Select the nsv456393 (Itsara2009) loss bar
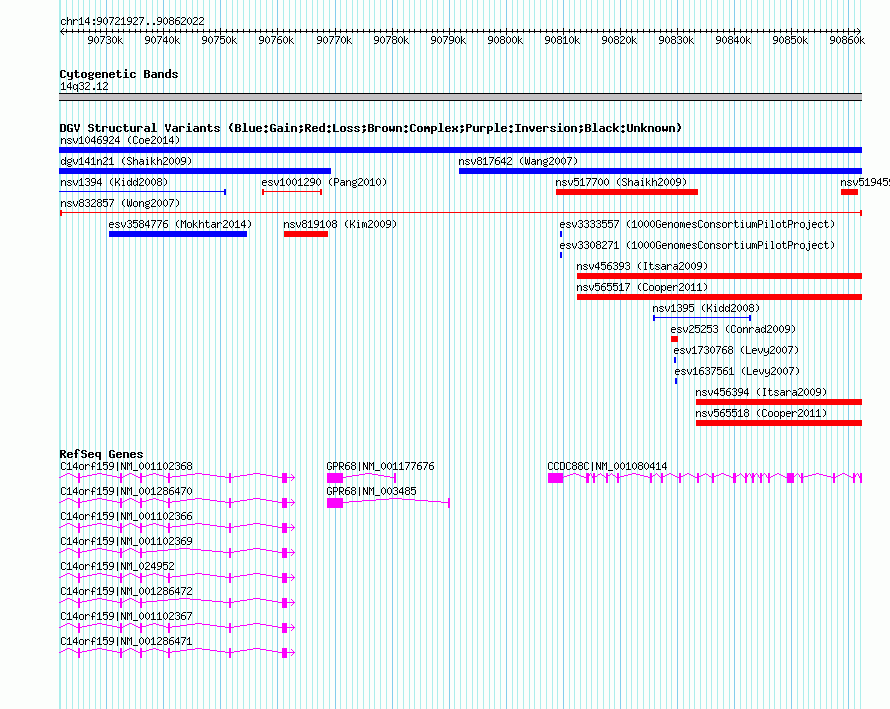This screenshot has height=709, width=890. point(719,276)
